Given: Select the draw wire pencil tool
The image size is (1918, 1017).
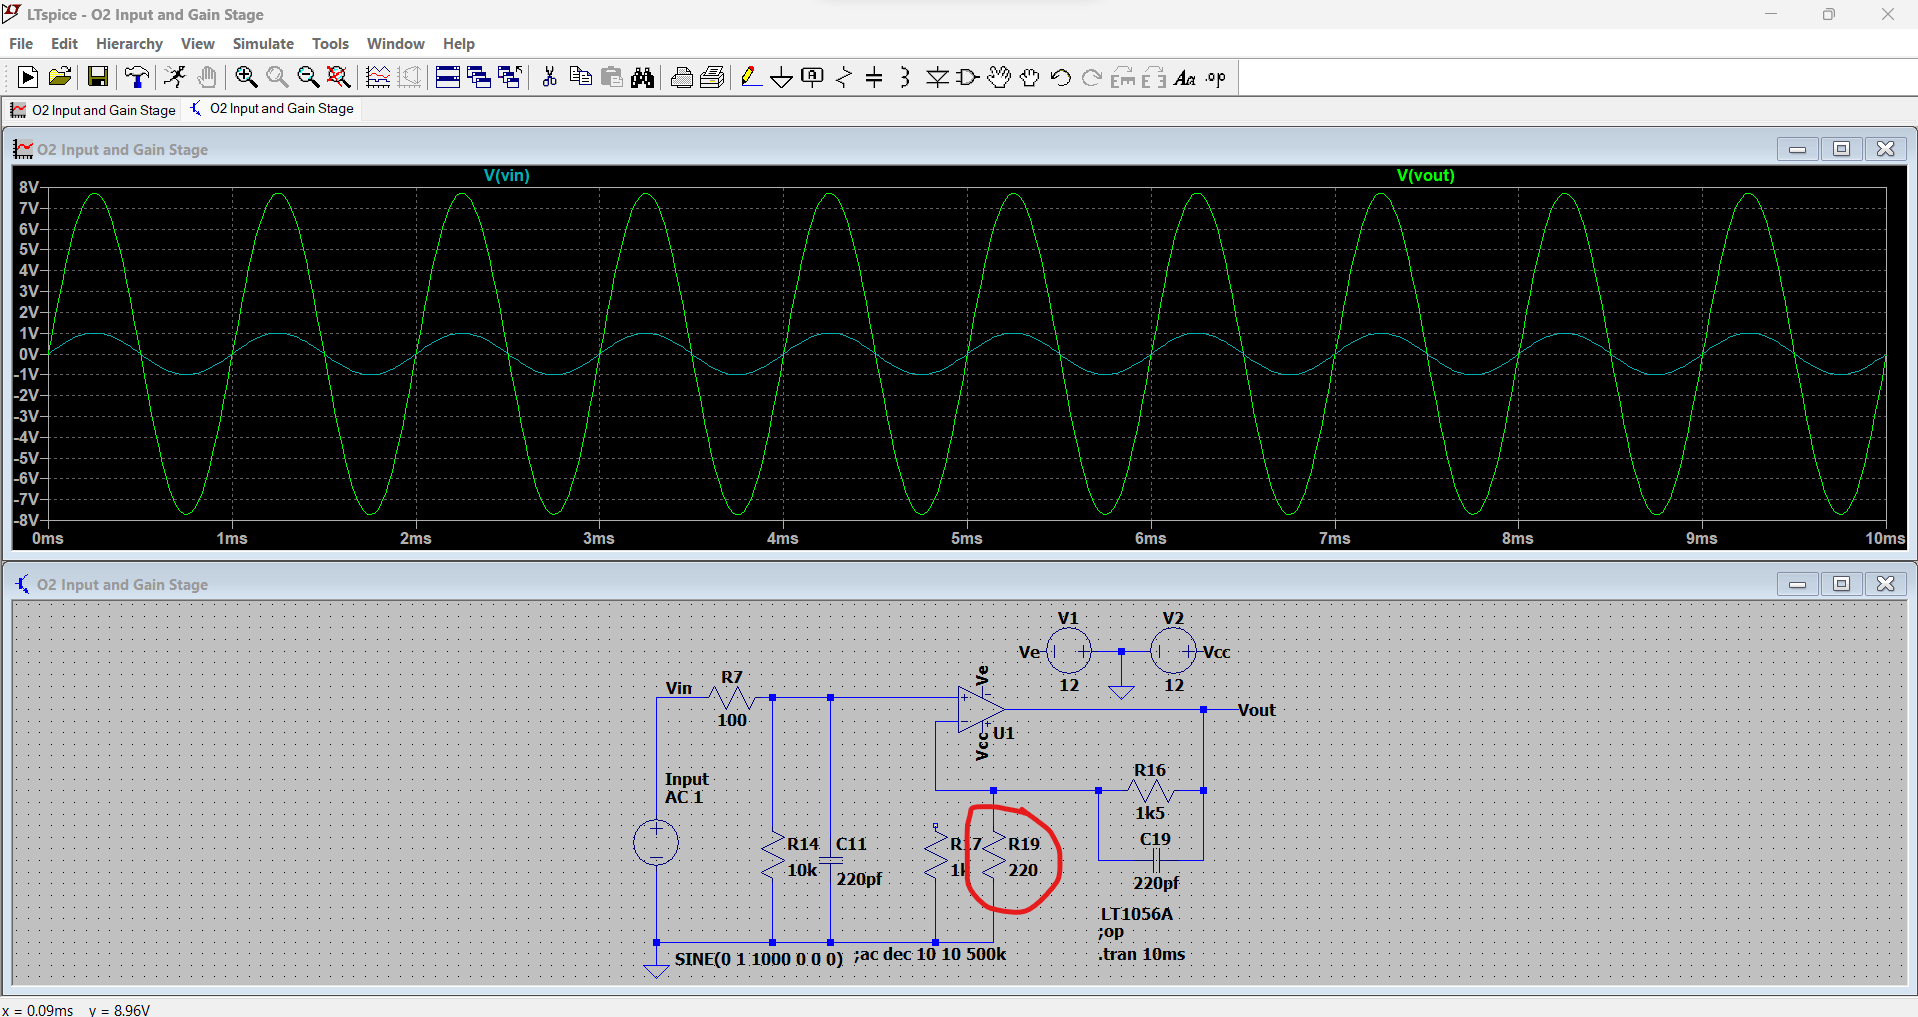Looking at the screenshot, I should coord(751,77).
